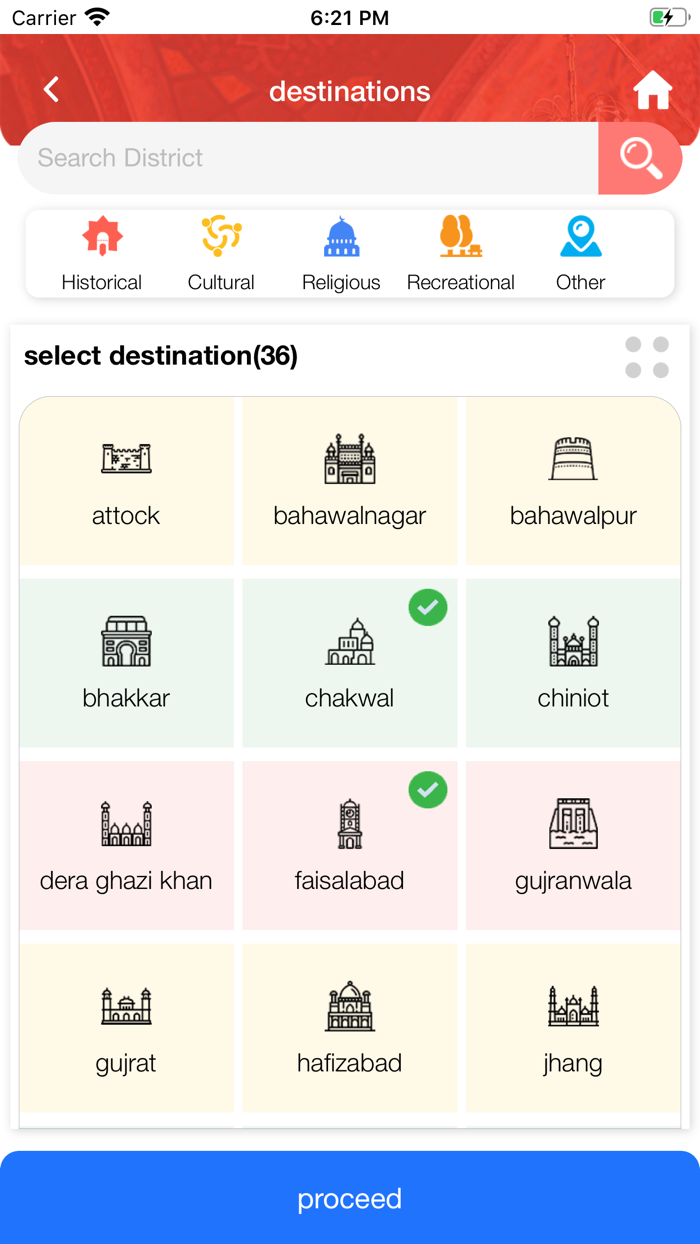Viewport: 700px width, 1244px height.
Task: Open the grid view layout icon
Action: tap(647, 357)
